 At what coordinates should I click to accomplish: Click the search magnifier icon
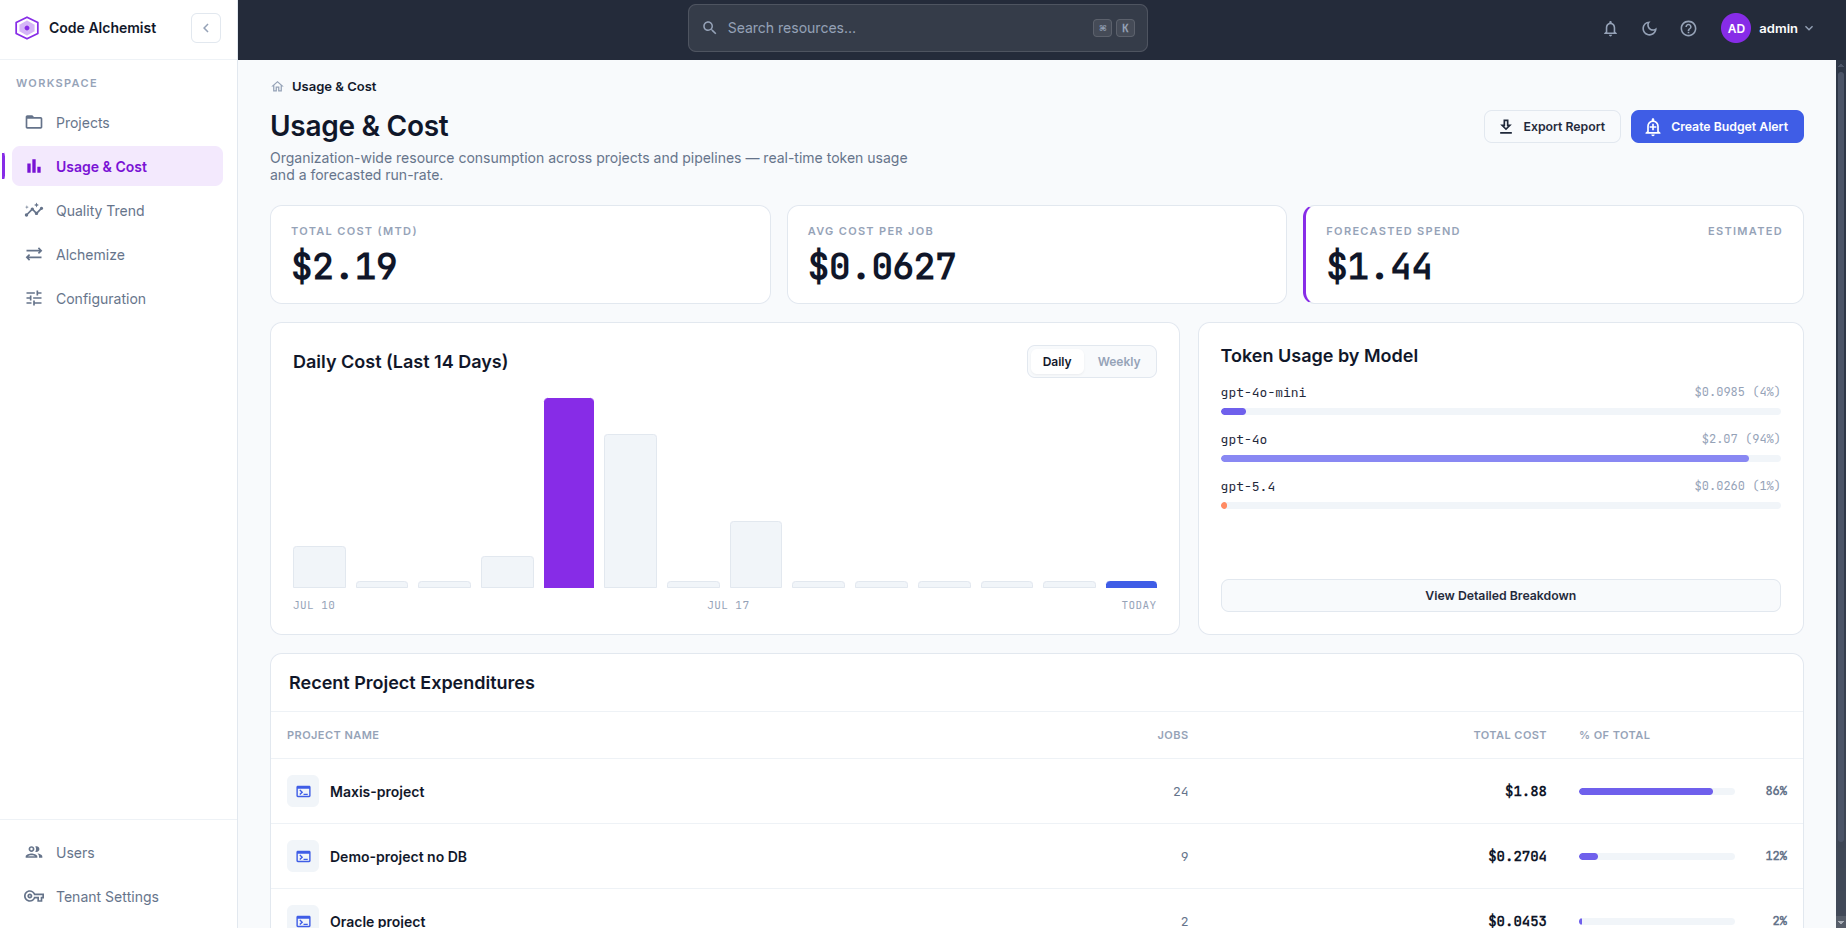(x=709, y=28)
